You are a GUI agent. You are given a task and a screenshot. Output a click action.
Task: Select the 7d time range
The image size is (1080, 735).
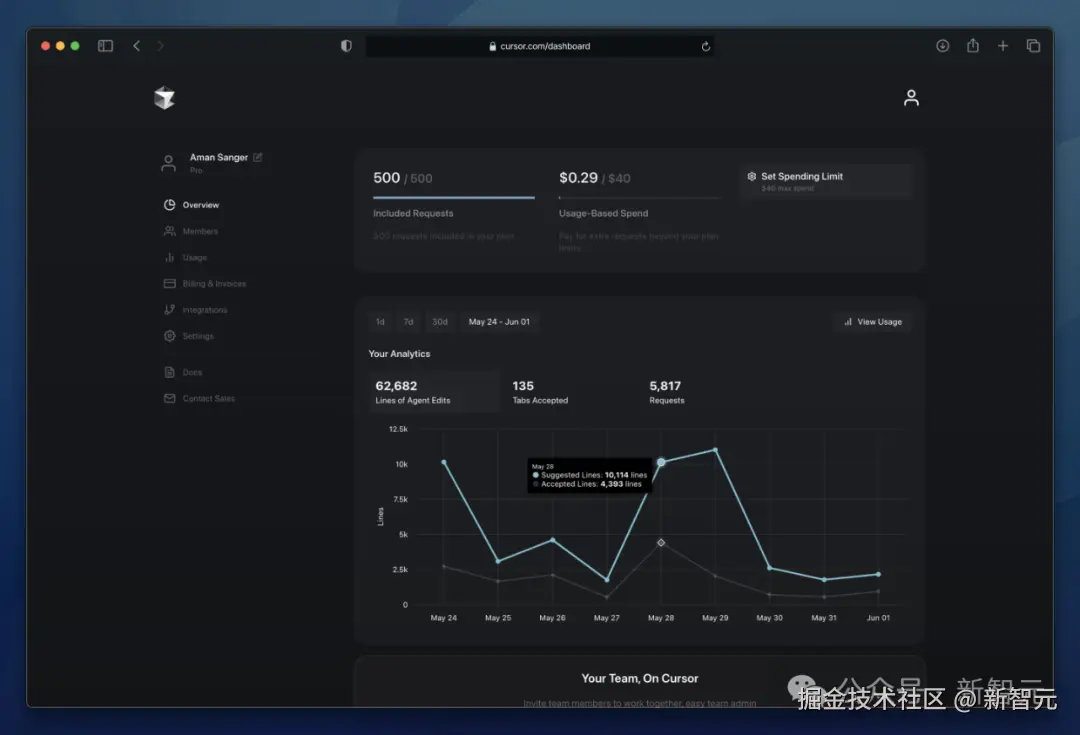(408, 322)
